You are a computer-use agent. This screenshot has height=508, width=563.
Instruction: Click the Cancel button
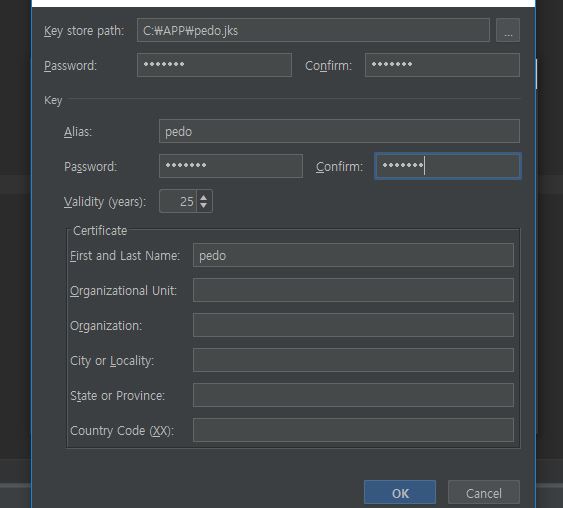click(483, 493)
